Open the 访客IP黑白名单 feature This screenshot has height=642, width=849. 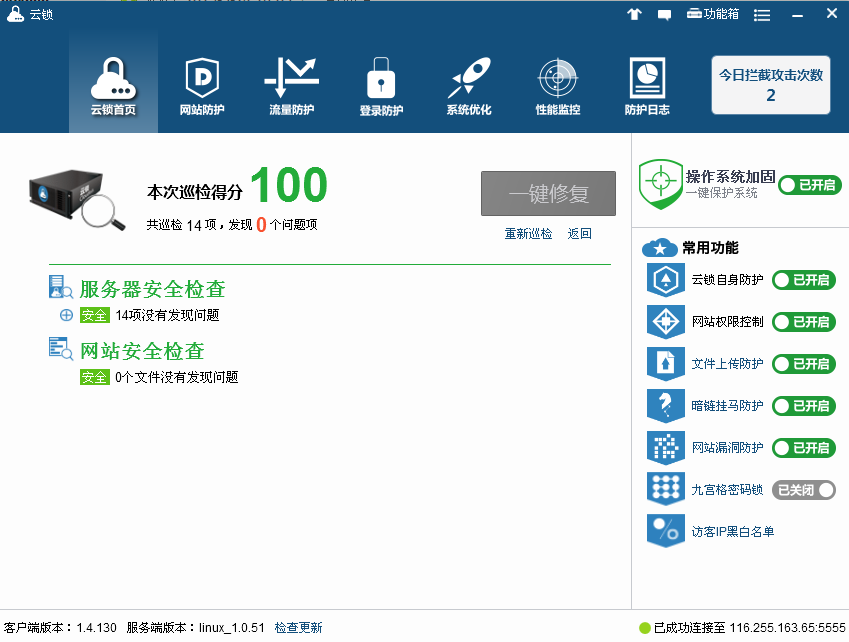[733, 532]
